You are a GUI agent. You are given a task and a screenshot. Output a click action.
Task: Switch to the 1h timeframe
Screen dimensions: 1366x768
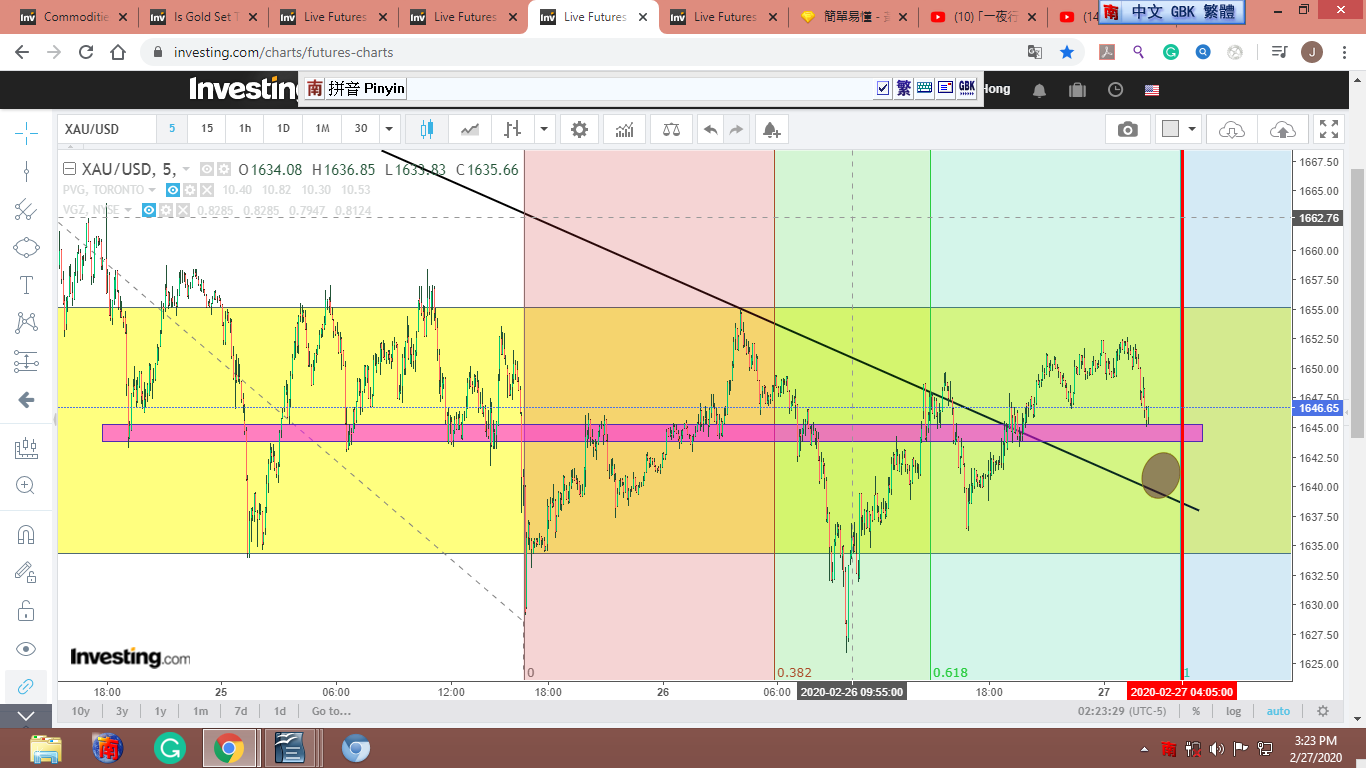point(245,129)
